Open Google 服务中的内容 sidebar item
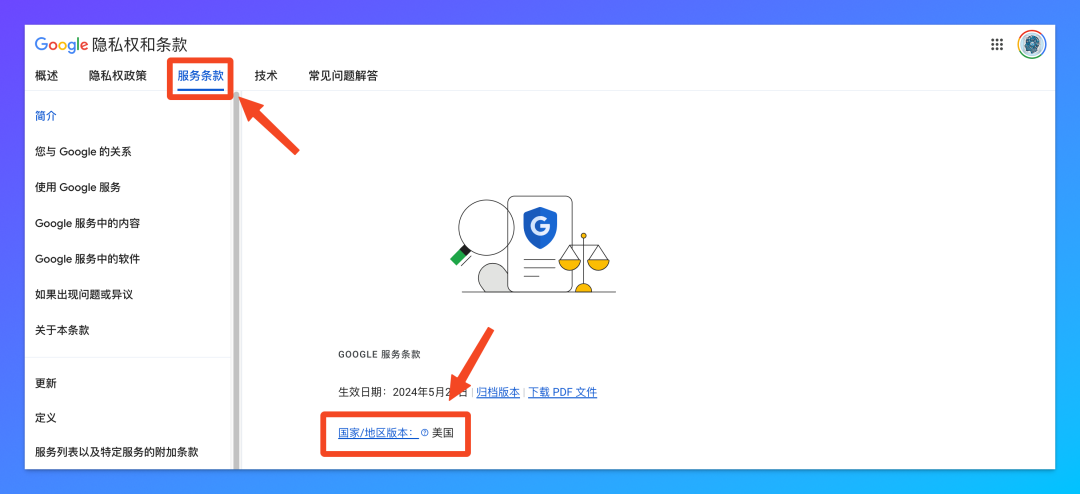This screenshot has width=1080, height=494. [87, 223]
